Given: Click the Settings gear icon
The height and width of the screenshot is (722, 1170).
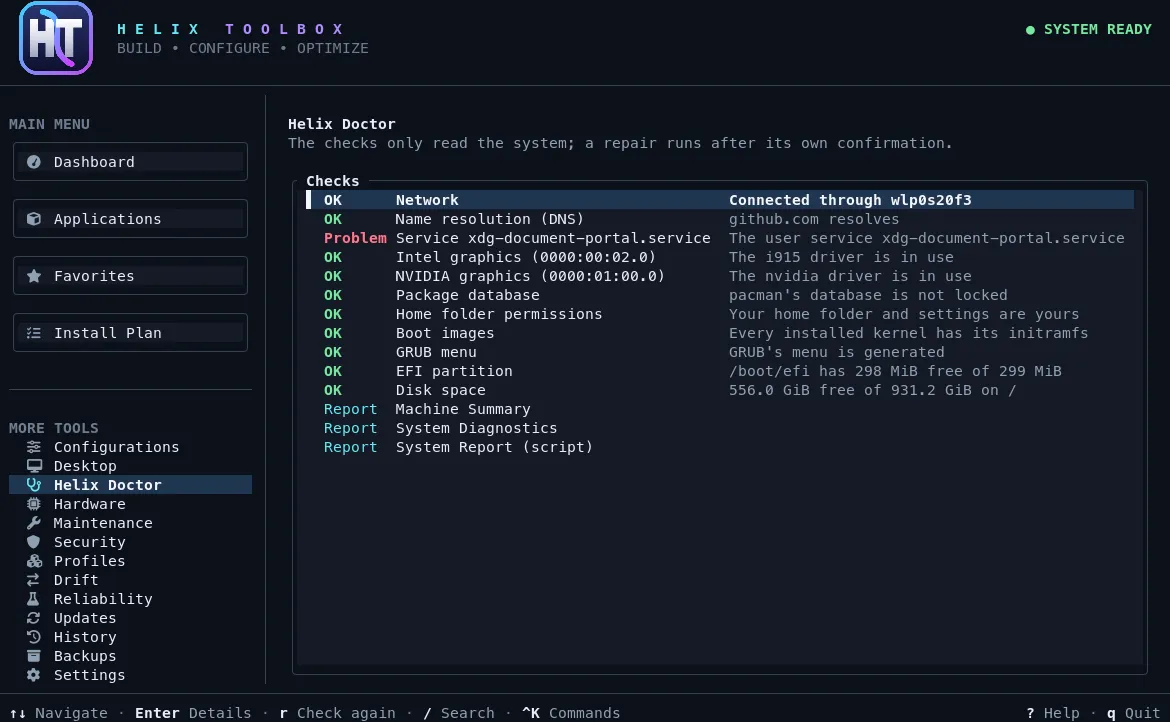Looking at the screenshot, I should point(34,675).
